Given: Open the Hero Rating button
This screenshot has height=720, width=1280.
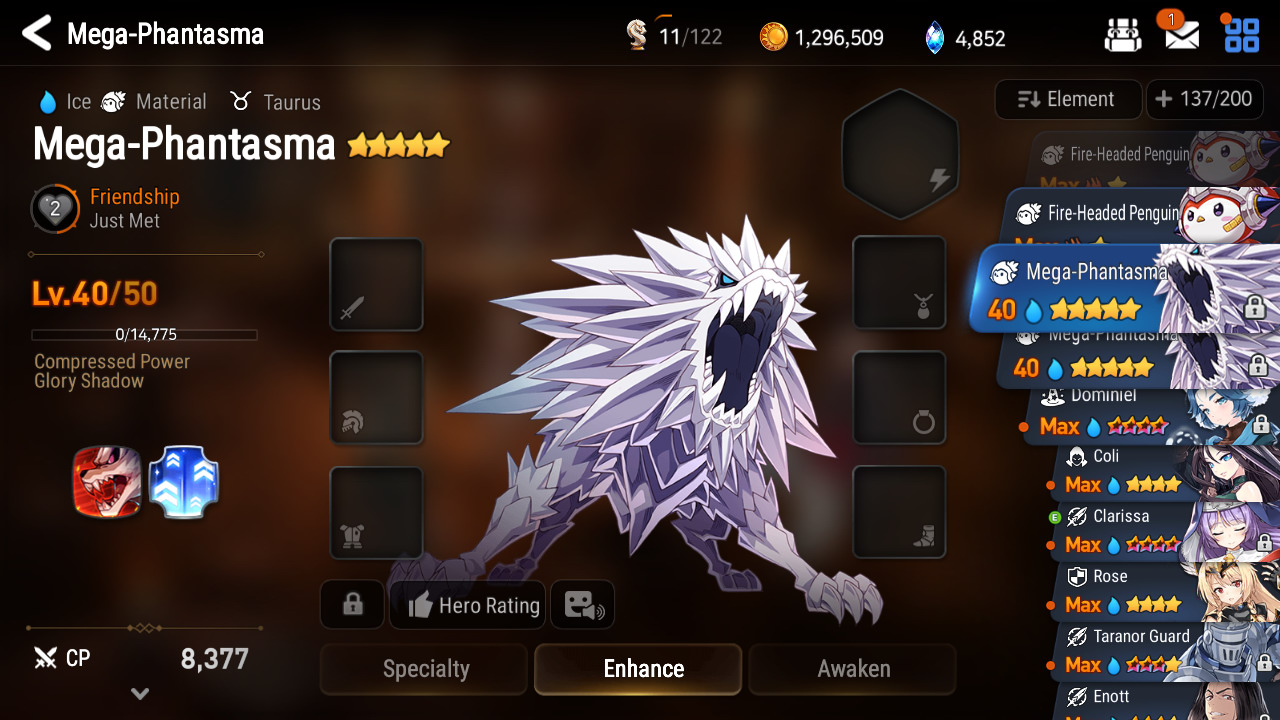Looking at the screenshot, I should tap(468, 605).
